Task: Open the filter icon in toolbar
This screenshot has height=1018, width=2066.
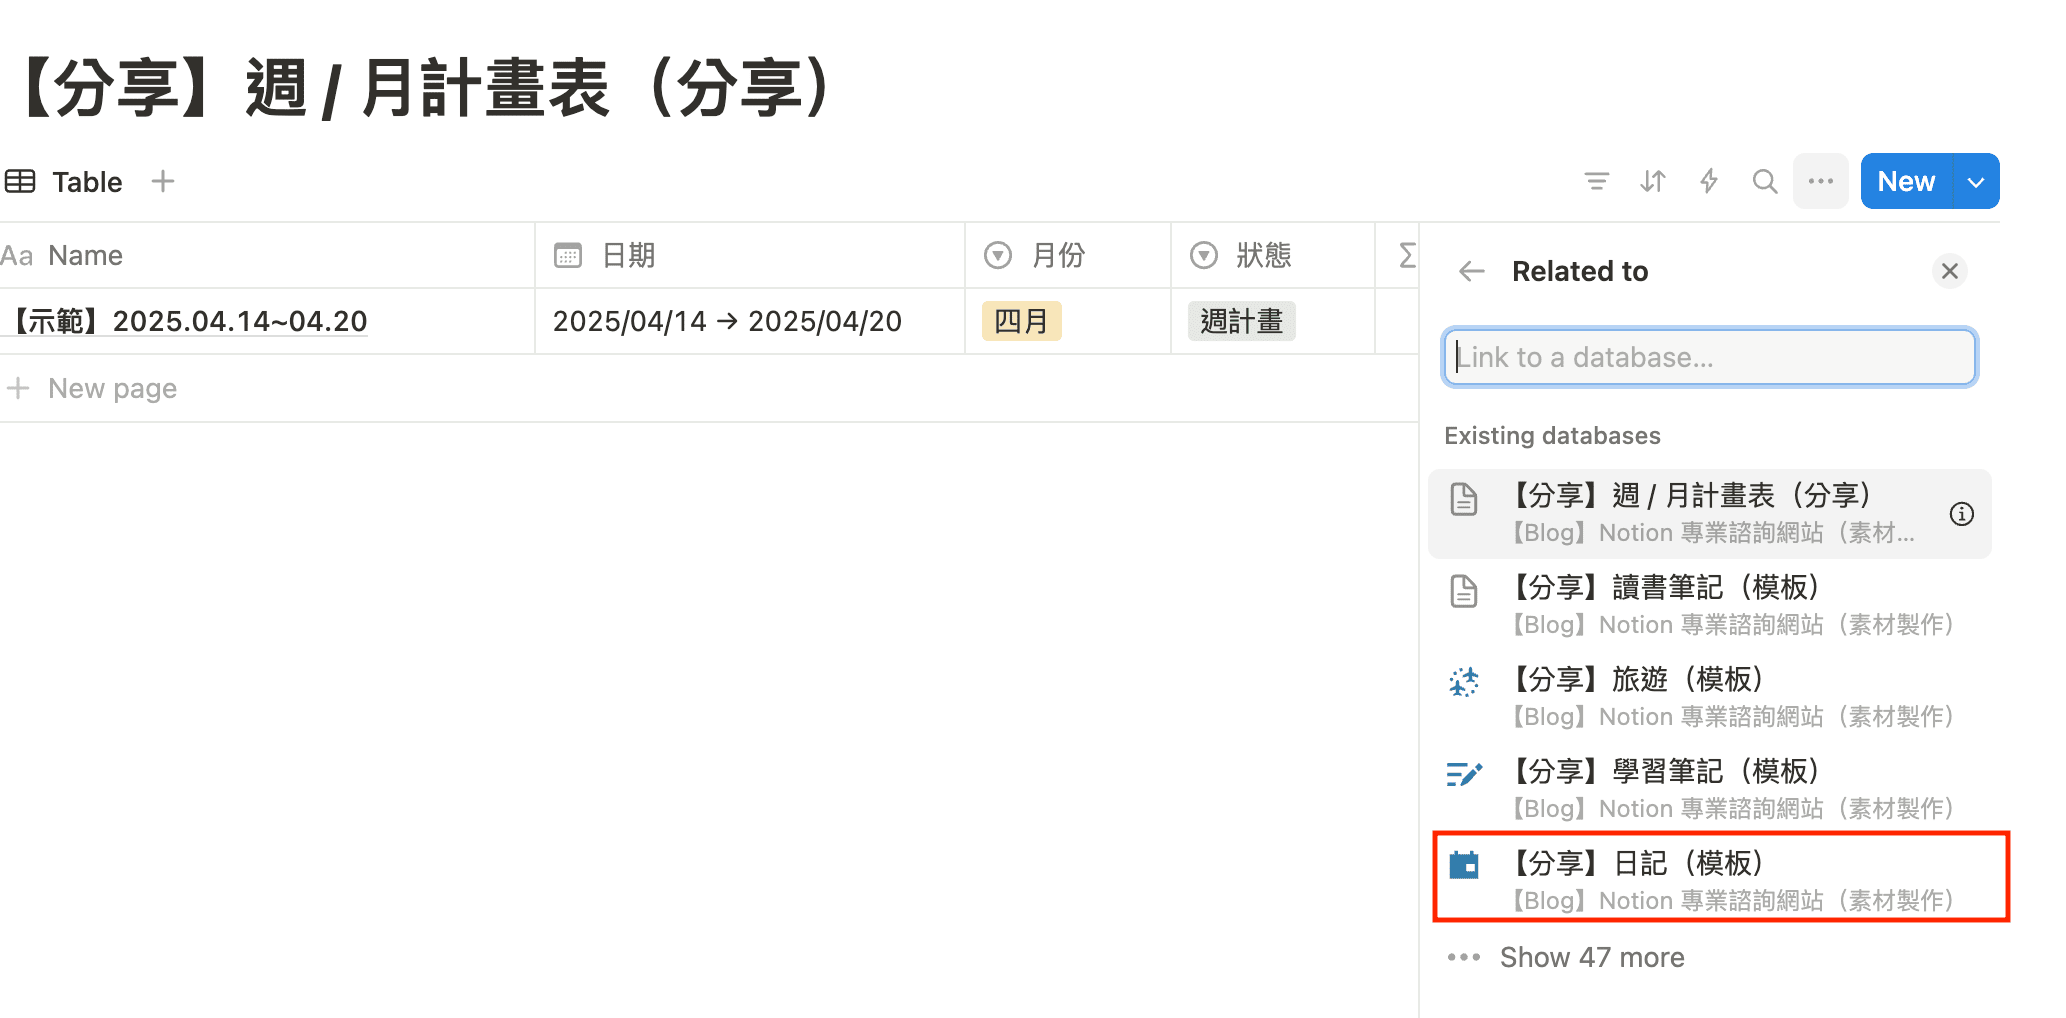Action: (x=1596, y=181)
